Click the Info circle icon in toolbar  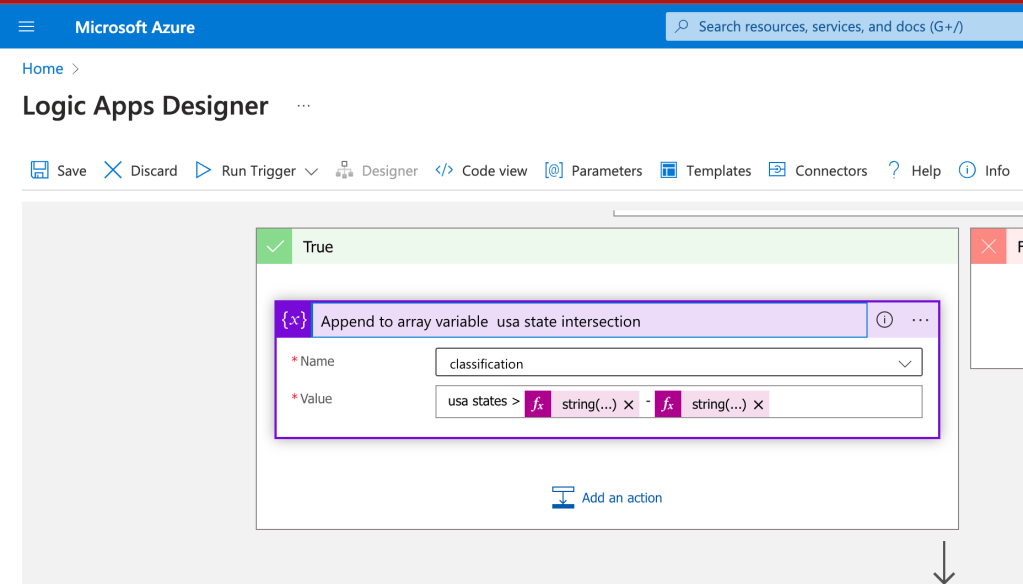click(967, 170)
